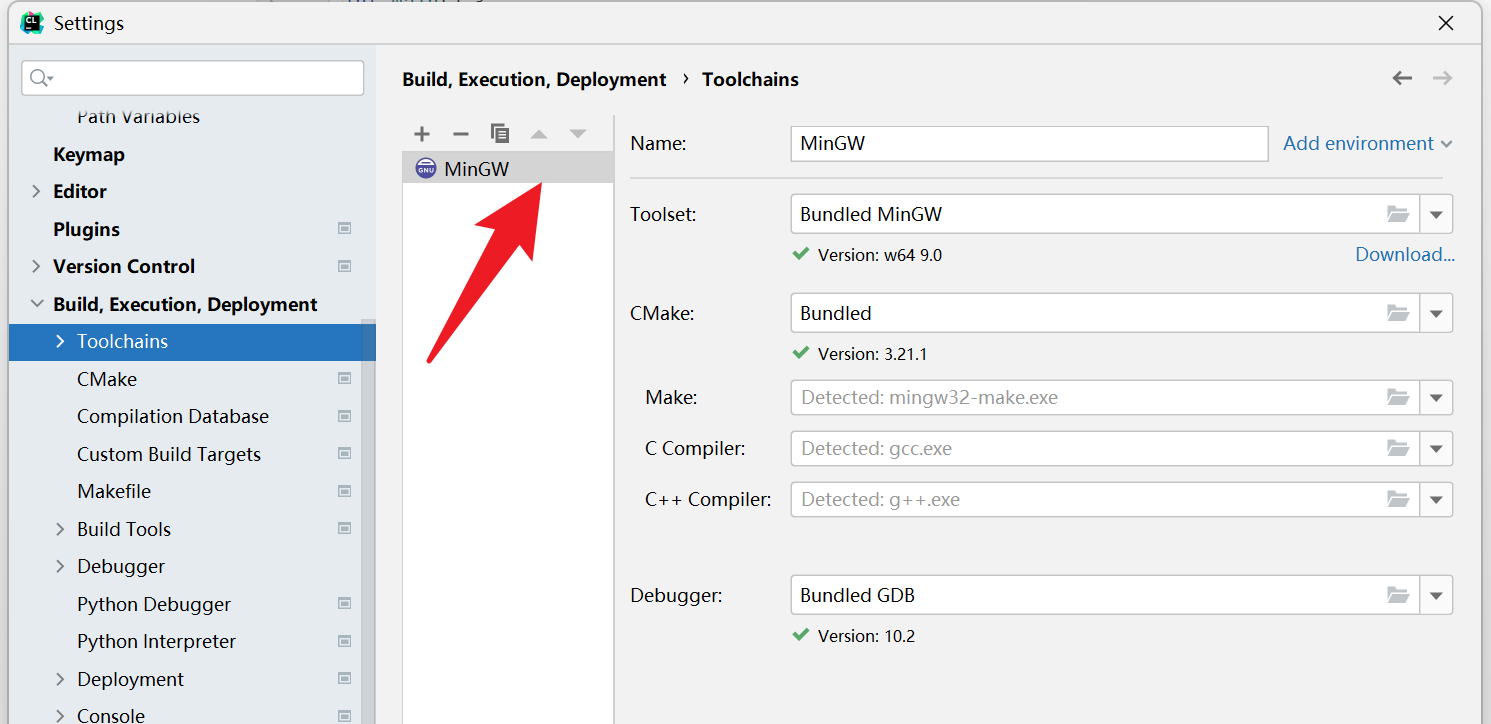The height and width of the screenshot is (724, 1491).
Task: Open the Make dropdown arrow
Action: point(1436,397)
